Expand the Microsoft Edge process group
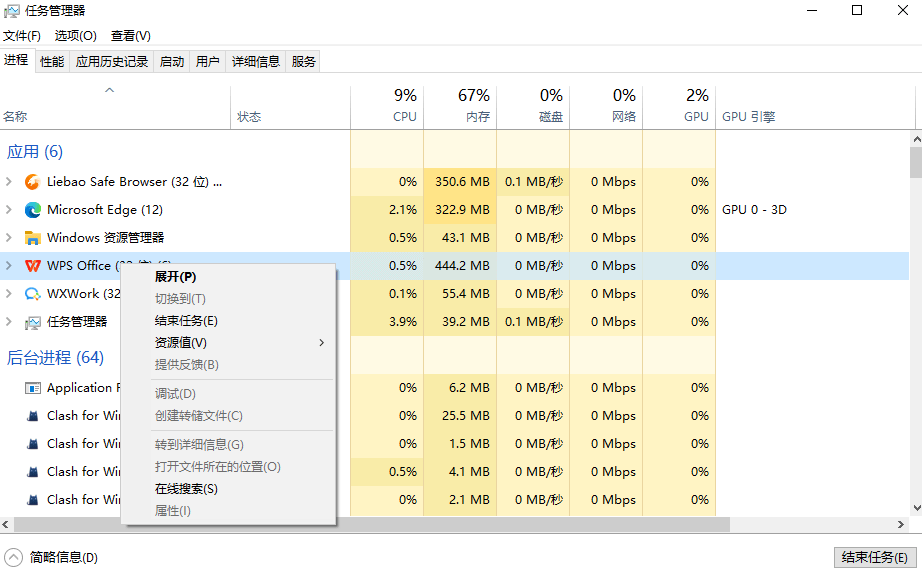Image resolution: width=922 pixels, height=580 pixels. (9, 210)
